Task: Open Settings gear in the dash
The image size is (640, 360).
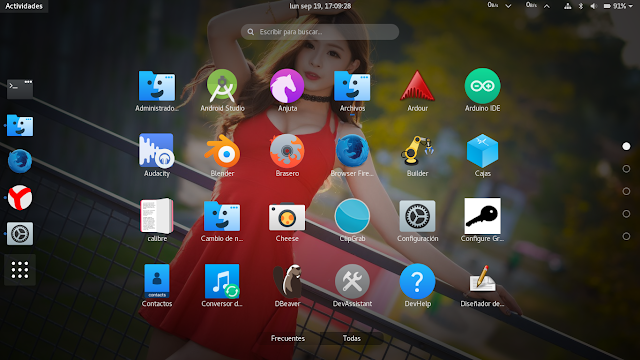Action: point(20,234)
